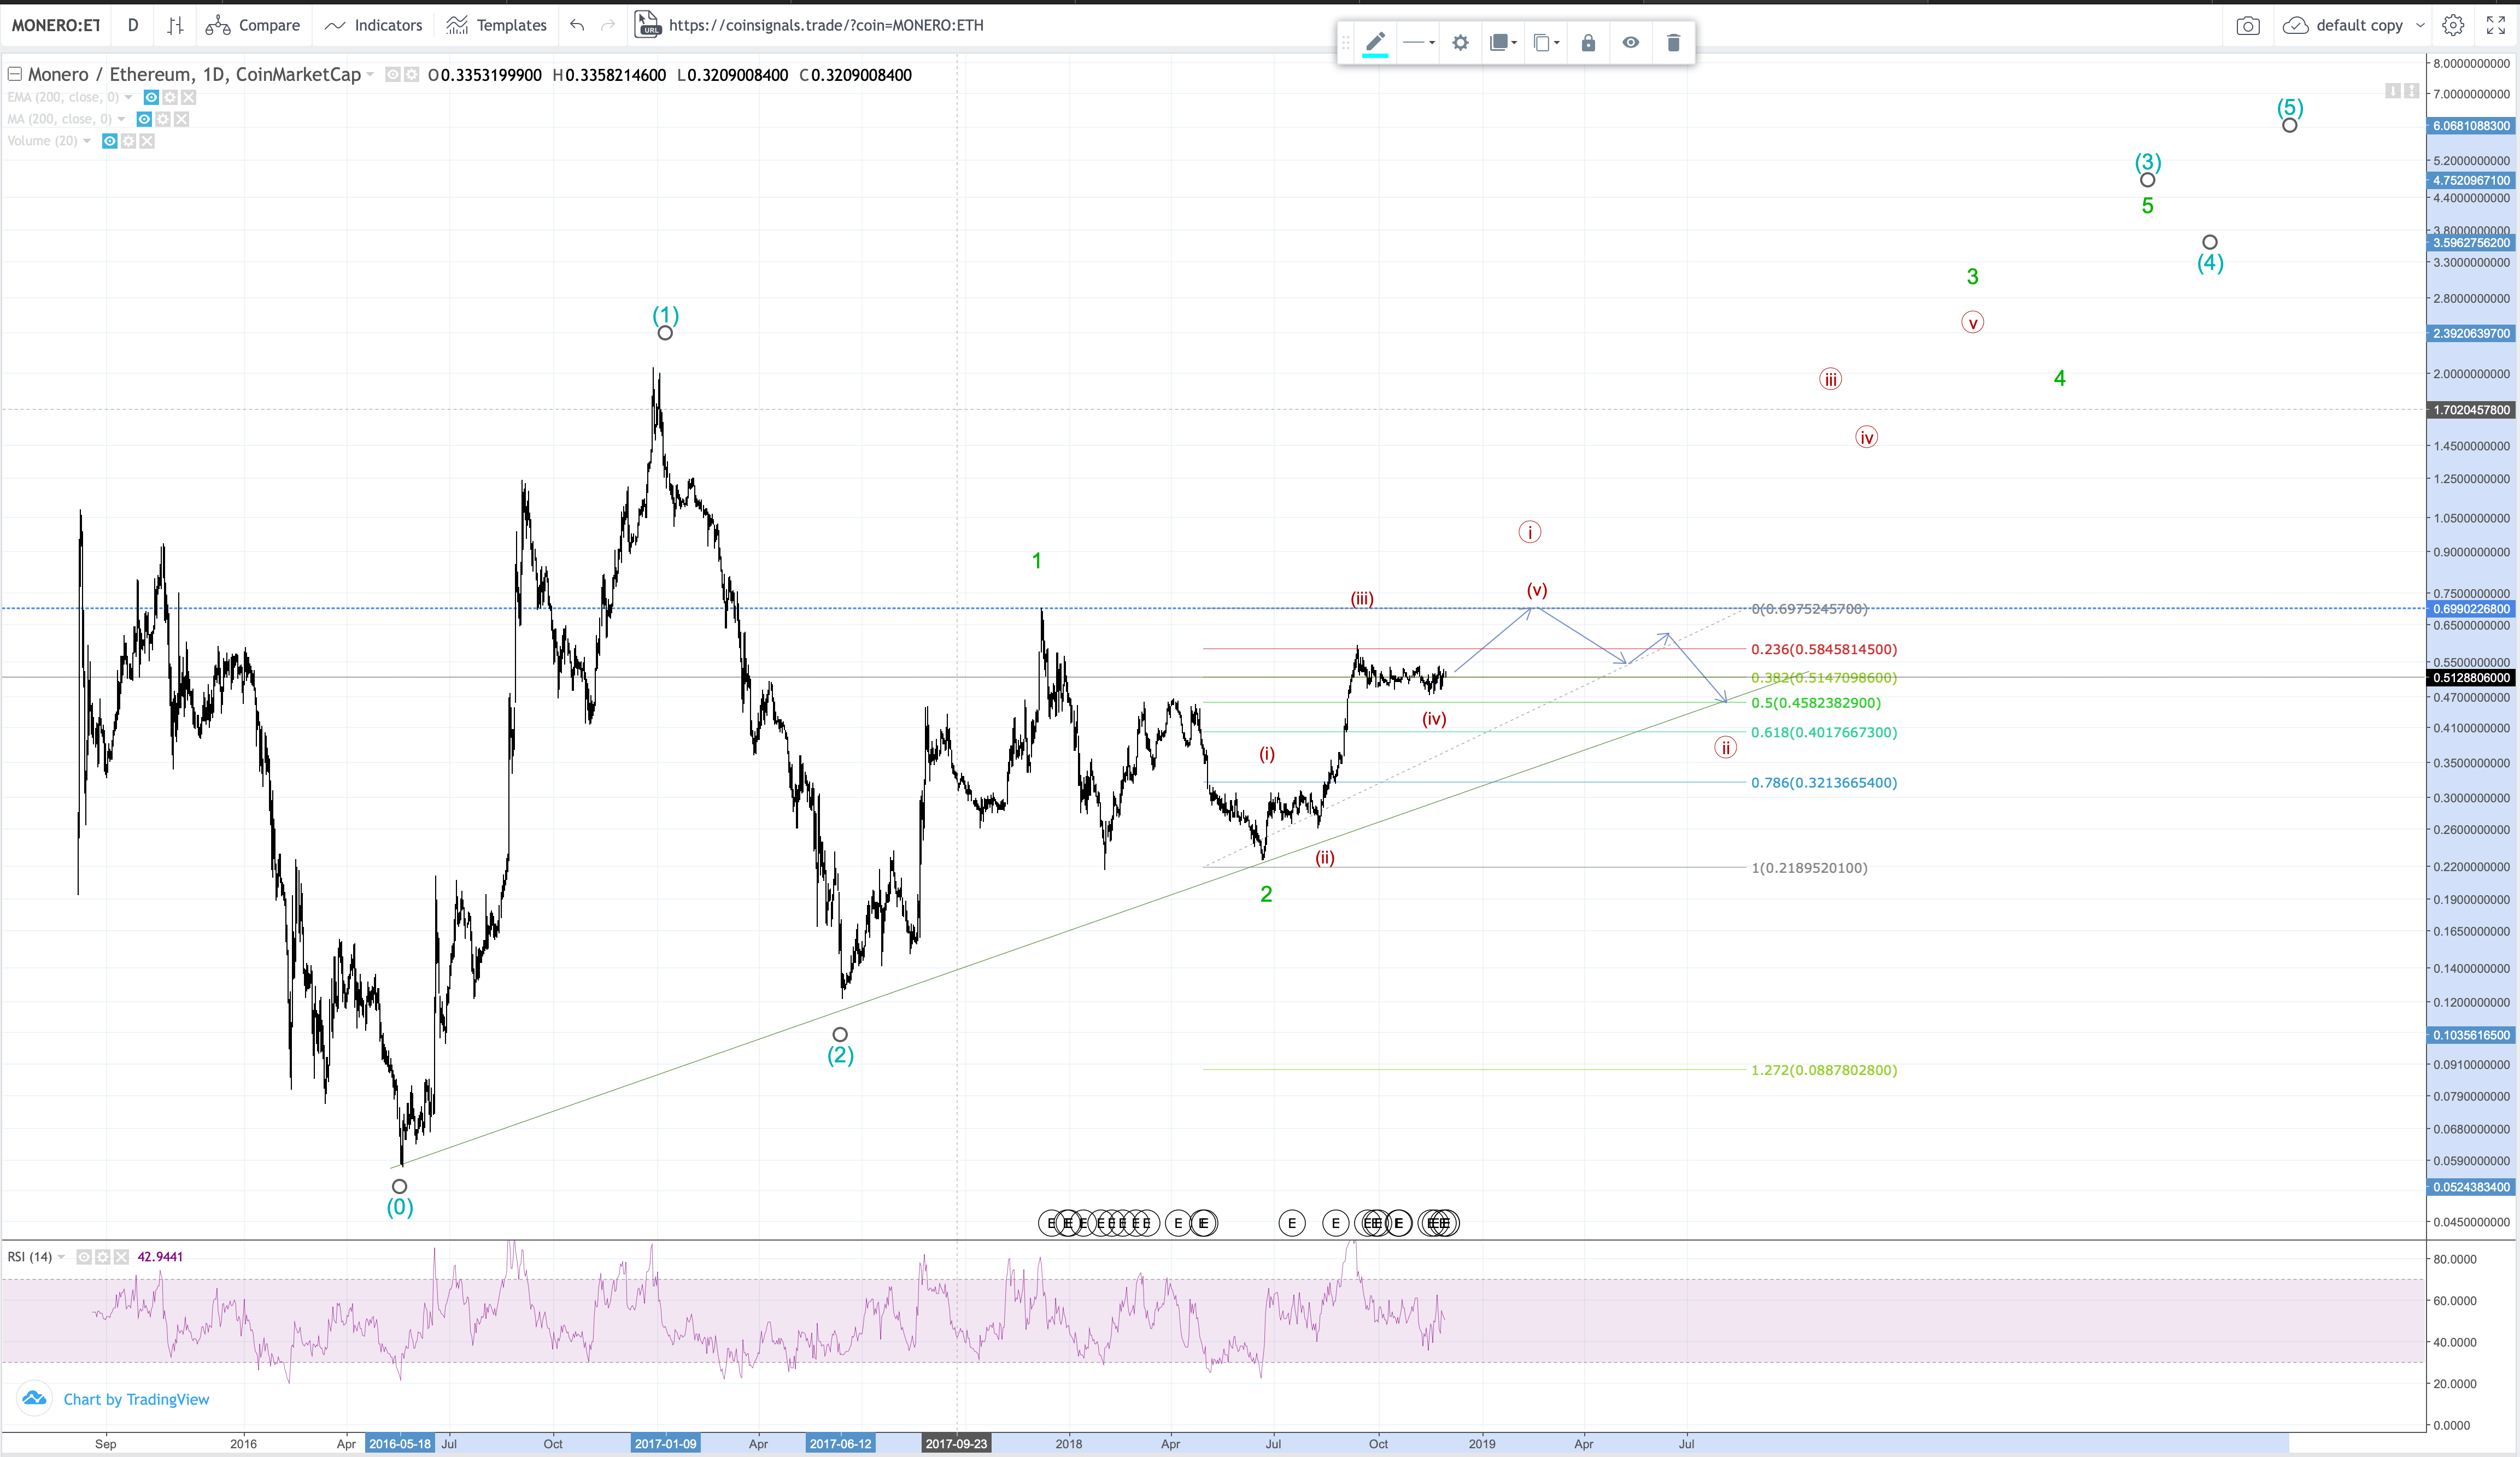Viewport: 2520px width, 1457px height.
Task: Toggle Volume (20) visibility eye
Action: pos(110,141)
